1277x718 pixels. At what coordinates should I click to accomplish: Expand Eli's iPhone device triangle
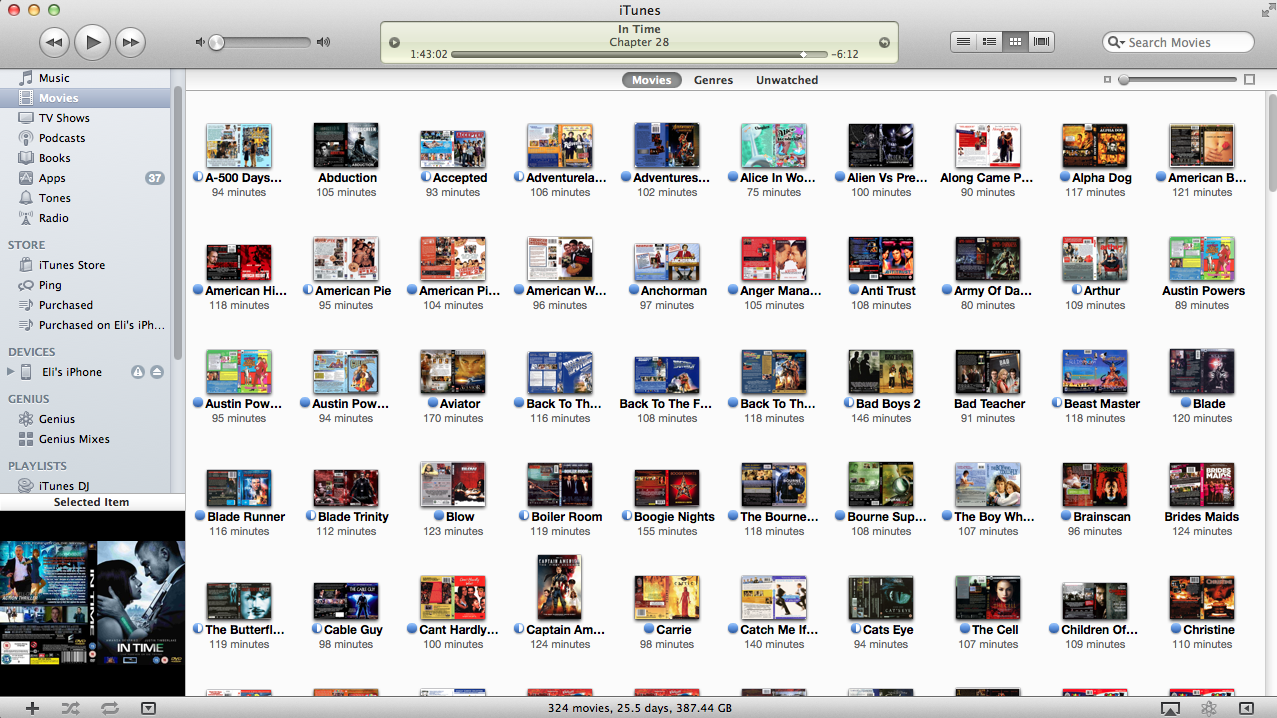[10, 372]
